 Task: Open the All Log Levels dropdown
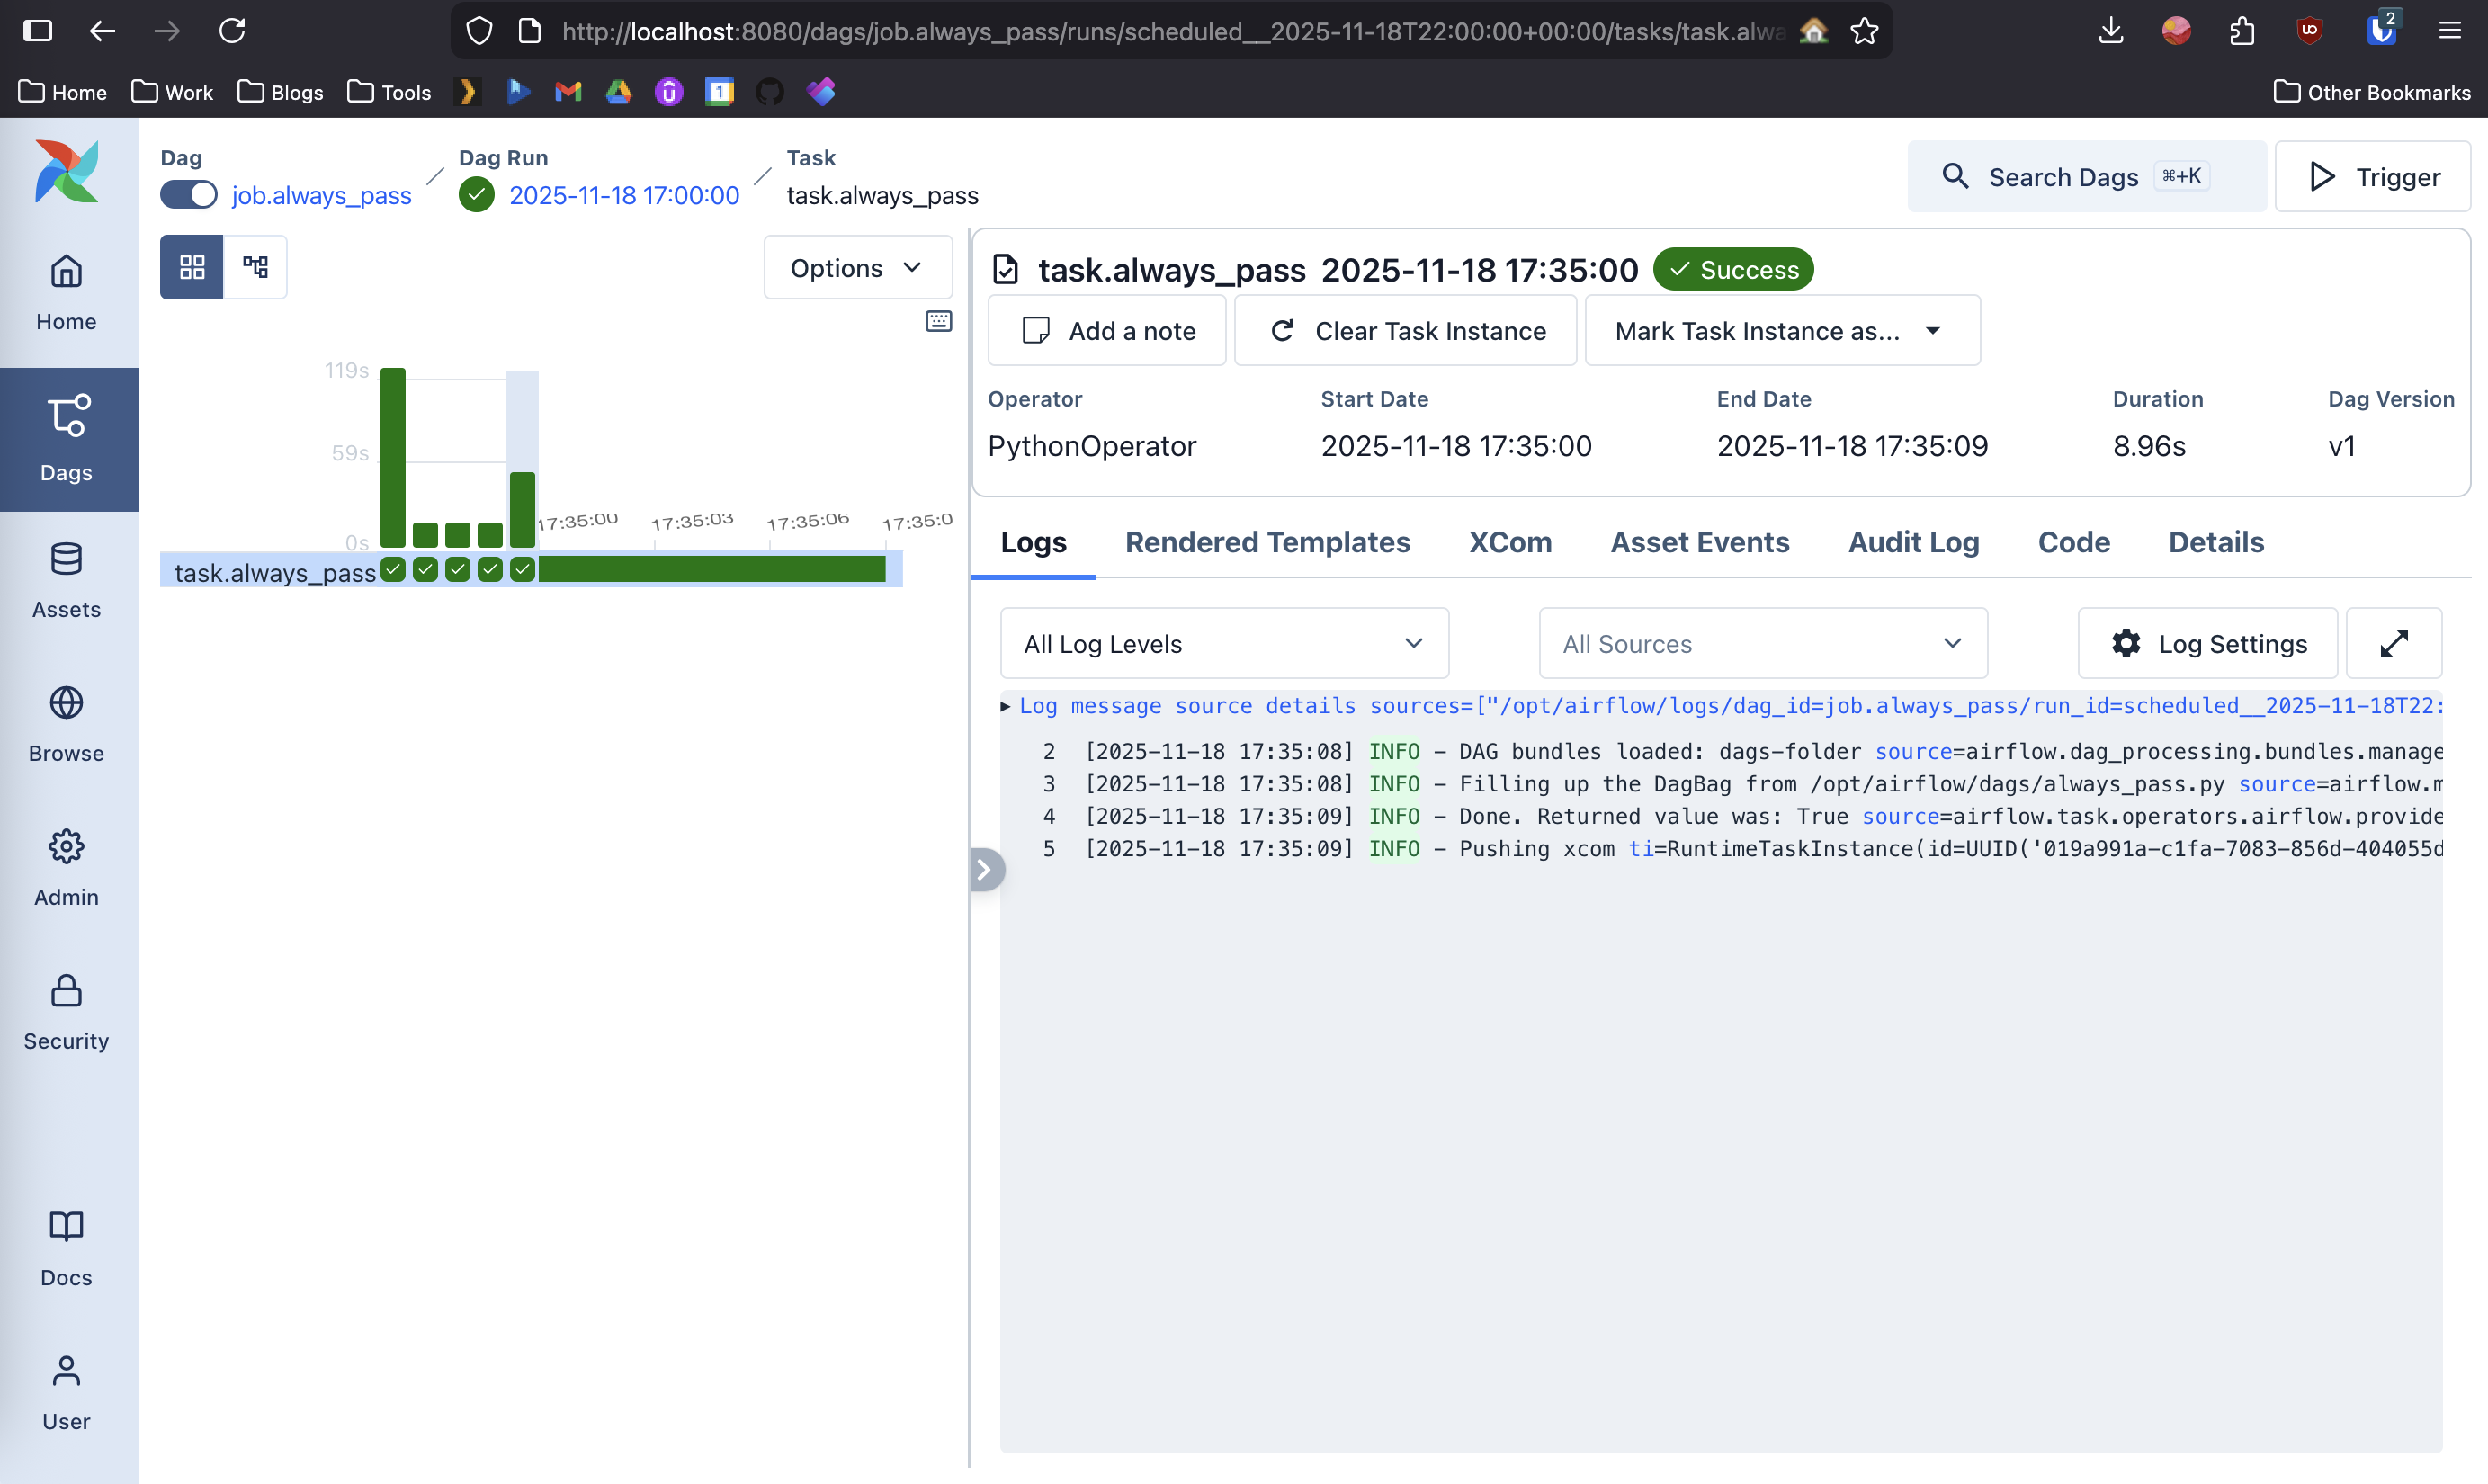tap(1223, 643)
